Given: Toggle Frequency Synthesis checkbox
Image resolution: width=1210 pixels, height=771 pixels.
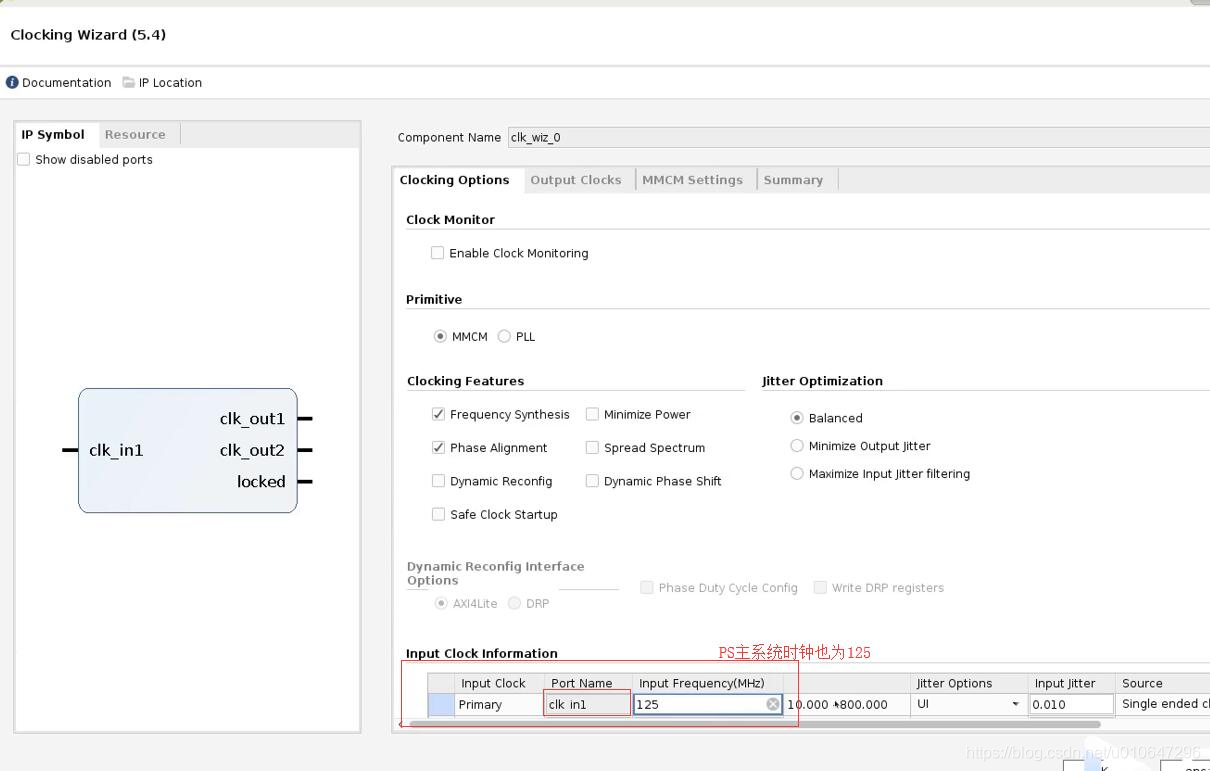Looking at the screenshot, I should [438, 414].
